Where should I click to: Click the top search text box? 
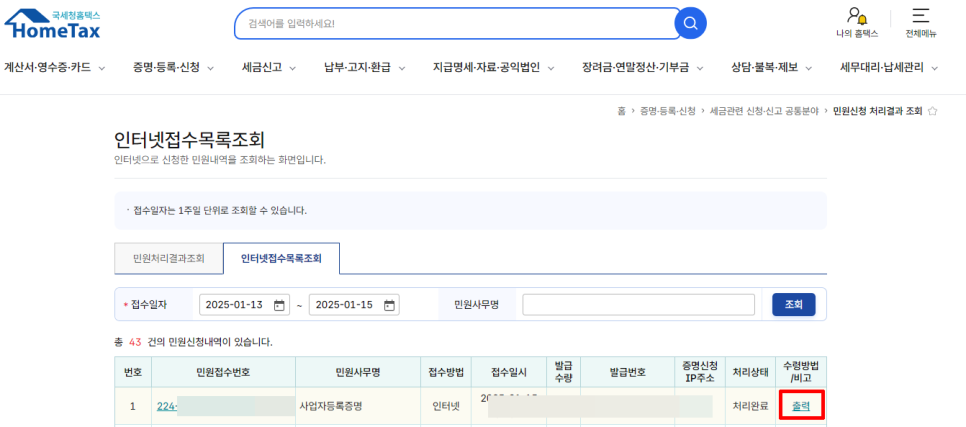pos(455,23)
